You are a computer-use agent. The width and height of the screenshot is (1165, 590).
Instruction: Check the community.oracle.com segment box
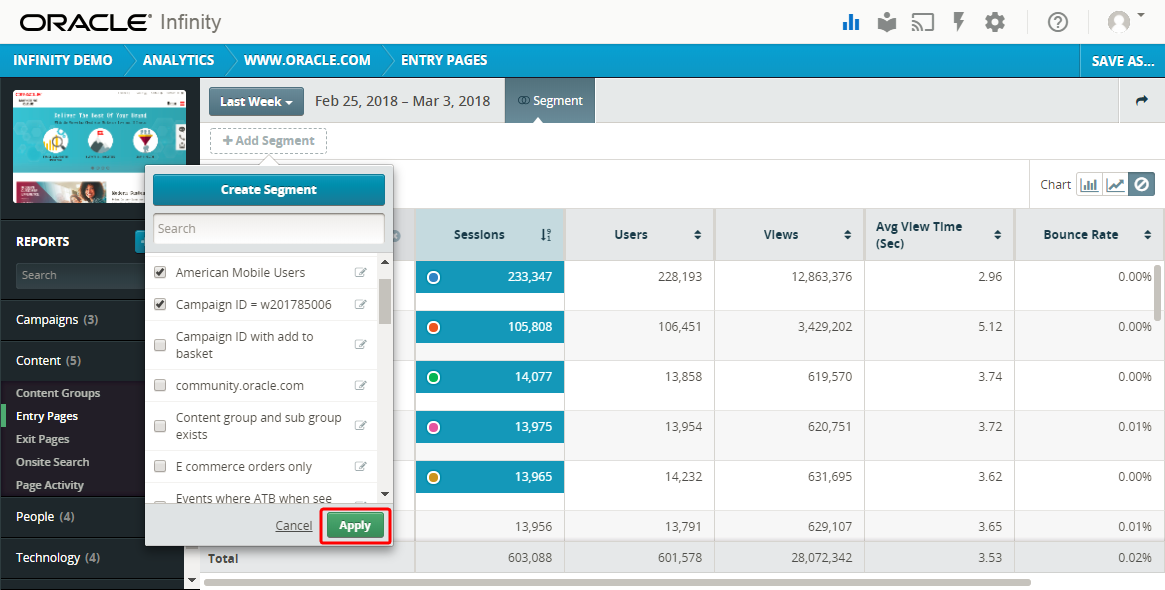tap(160, 386)
